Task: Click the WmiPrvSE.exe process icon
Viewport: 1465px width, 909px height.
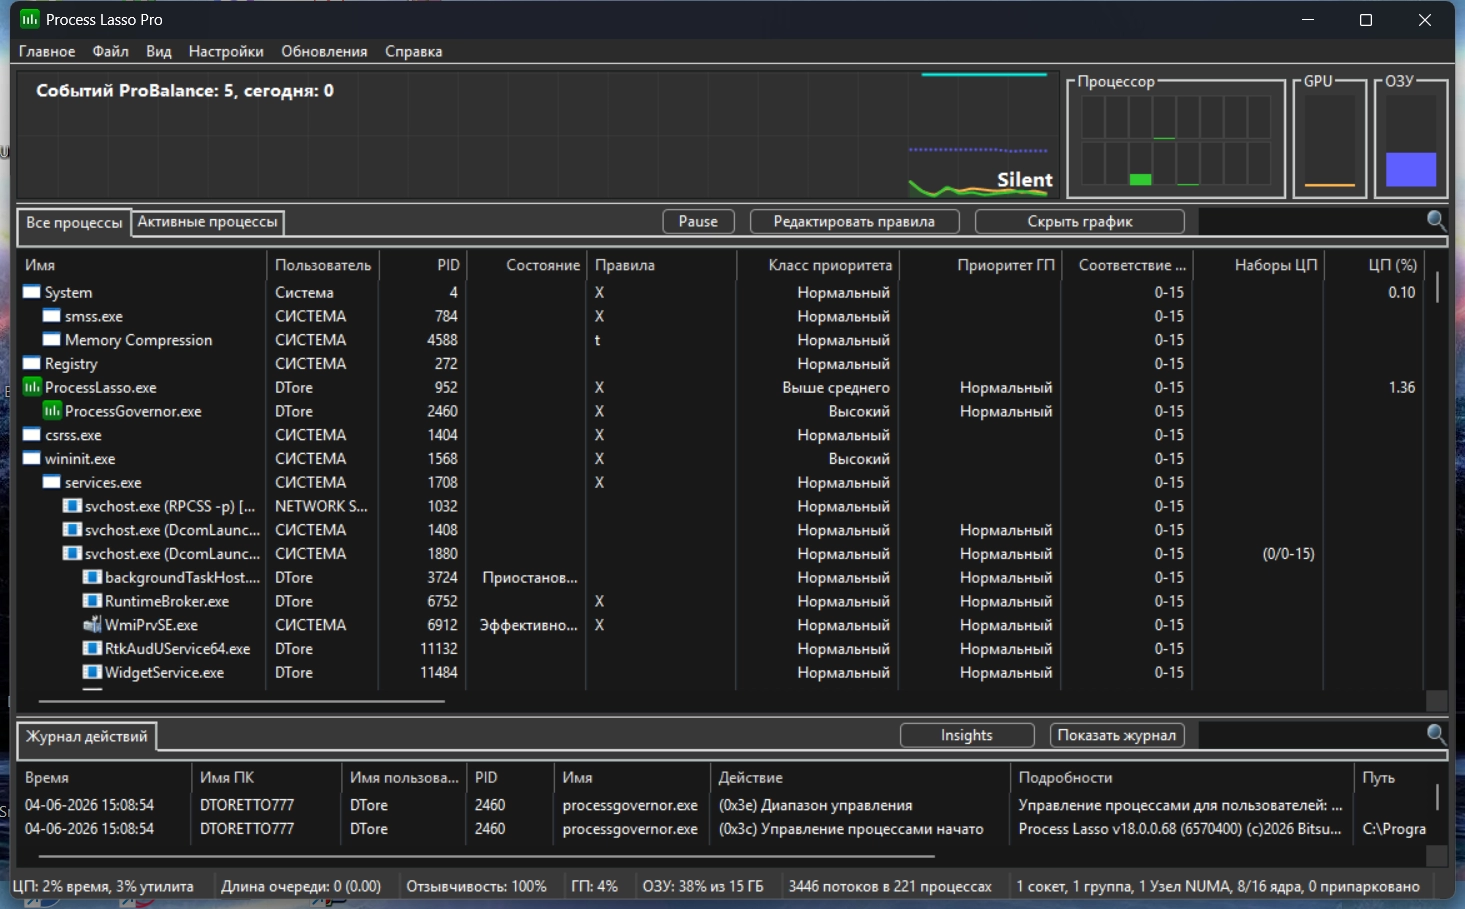Action: click(92, 625)
